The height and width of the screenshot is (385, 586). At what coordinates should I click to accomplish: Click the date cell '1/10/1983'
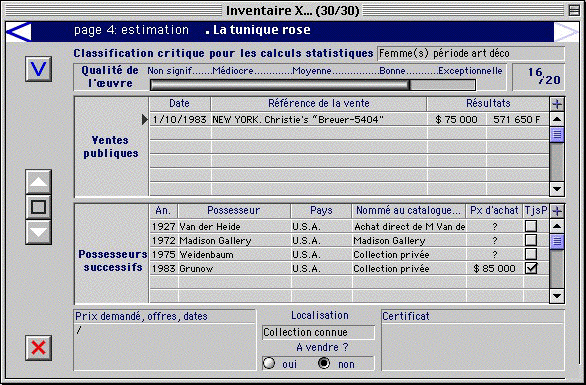(x=180, y=120)
